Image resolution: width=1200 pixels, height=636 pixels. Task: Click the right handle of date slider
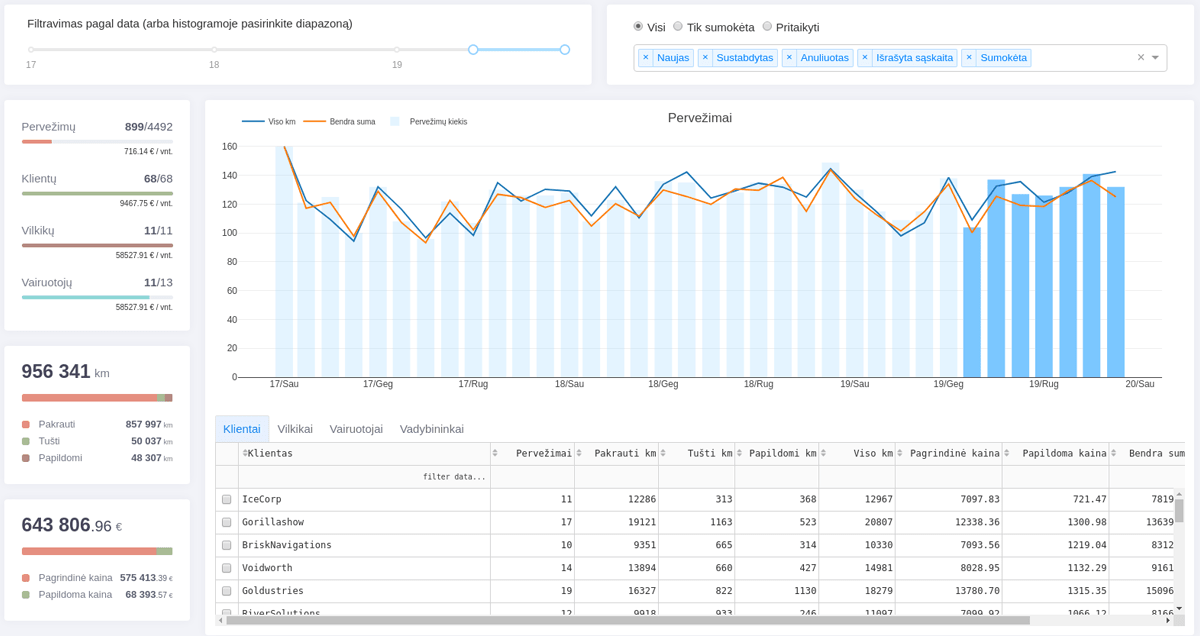tap(565, 49)
